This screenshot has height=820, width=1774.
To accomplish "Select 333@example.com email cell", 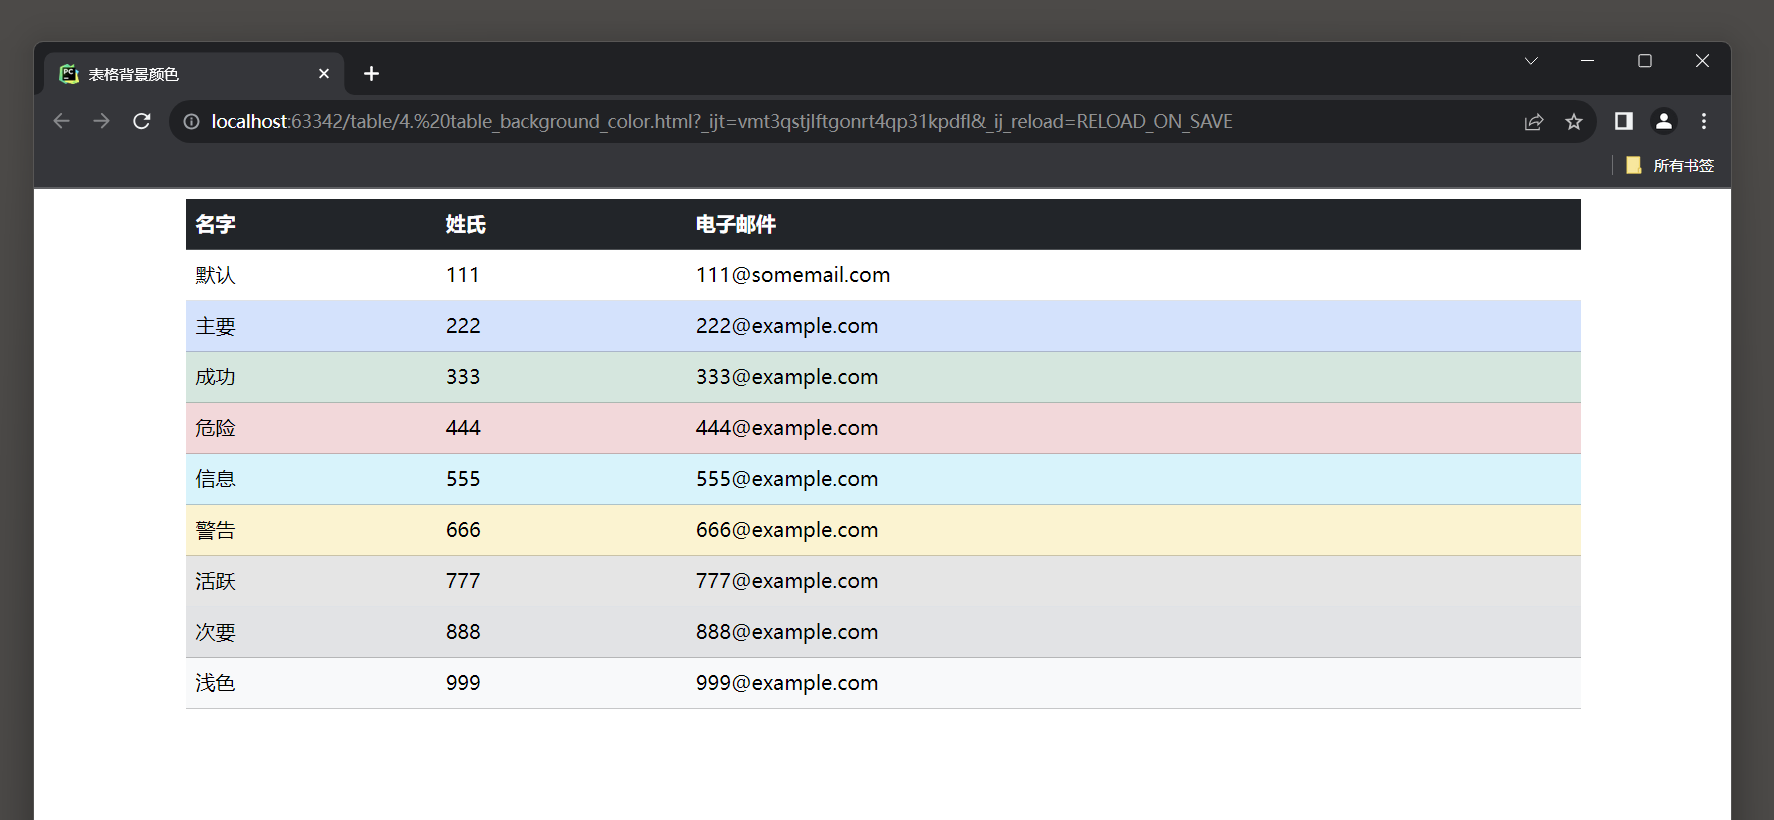I will pos(1133,377).
